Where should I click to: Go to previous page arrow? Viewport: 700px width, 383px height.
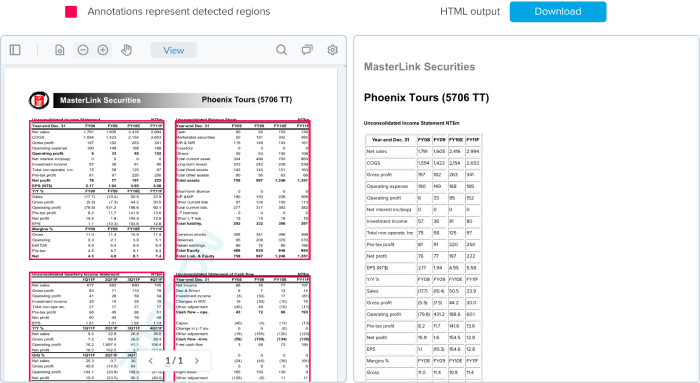point(151,361)
